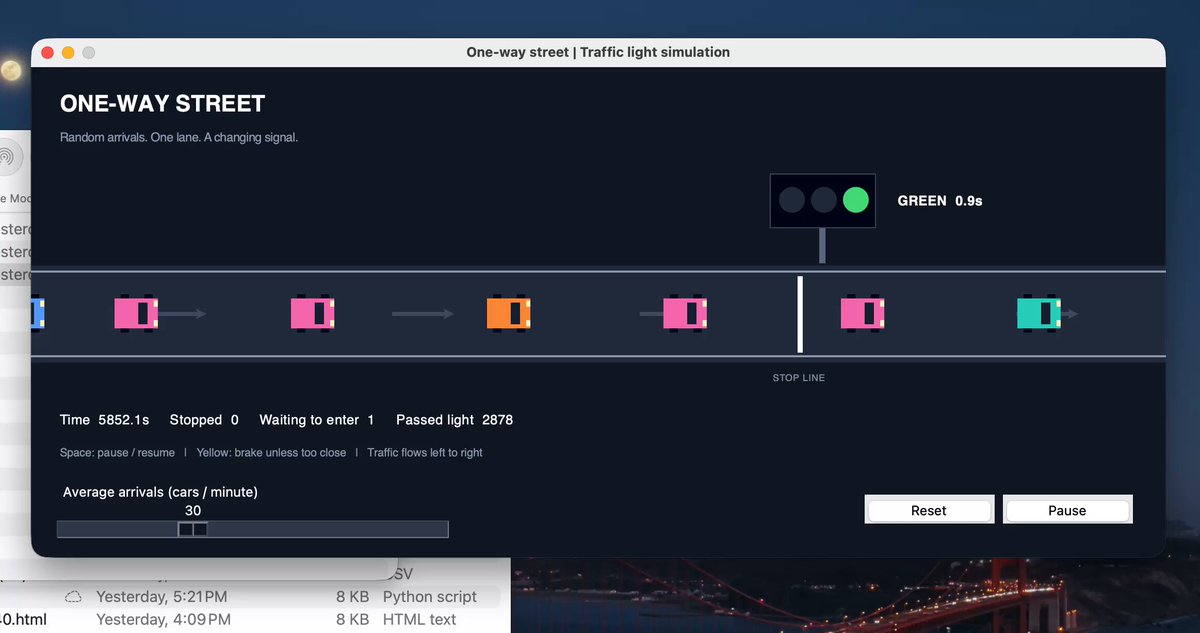
Task: Click the traffic light support pole
Action: coord(822,246)
